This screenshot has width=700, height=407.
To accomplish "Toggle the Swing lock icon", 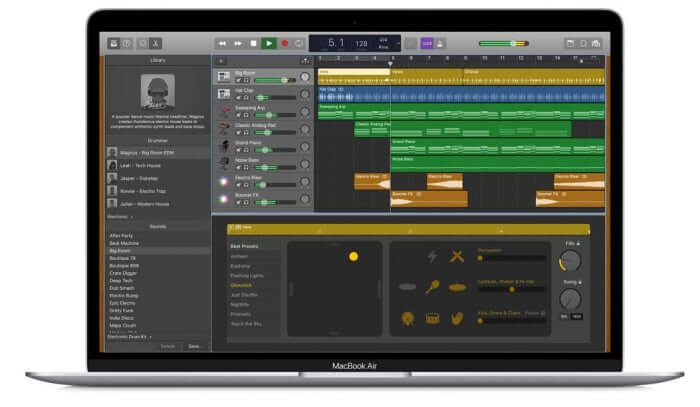I will [579, 282].
